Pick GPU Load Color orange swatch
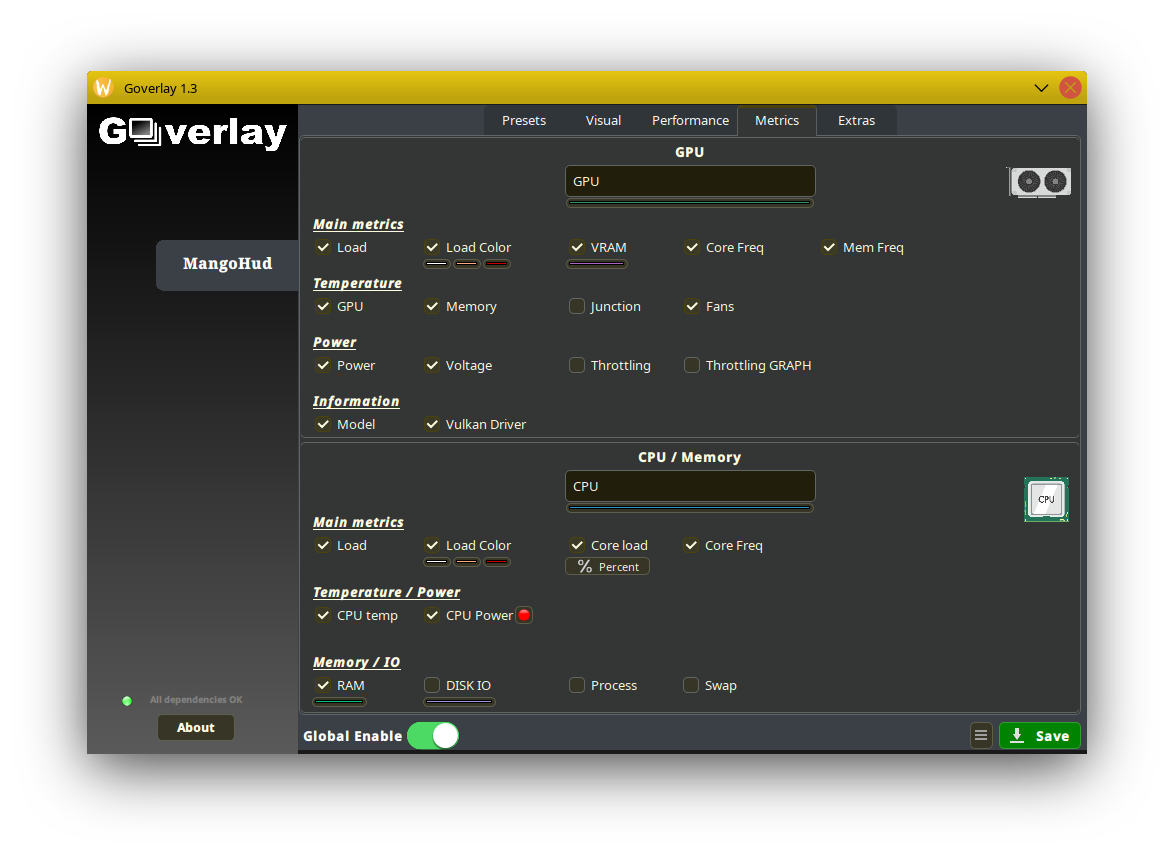 point(466,264)
